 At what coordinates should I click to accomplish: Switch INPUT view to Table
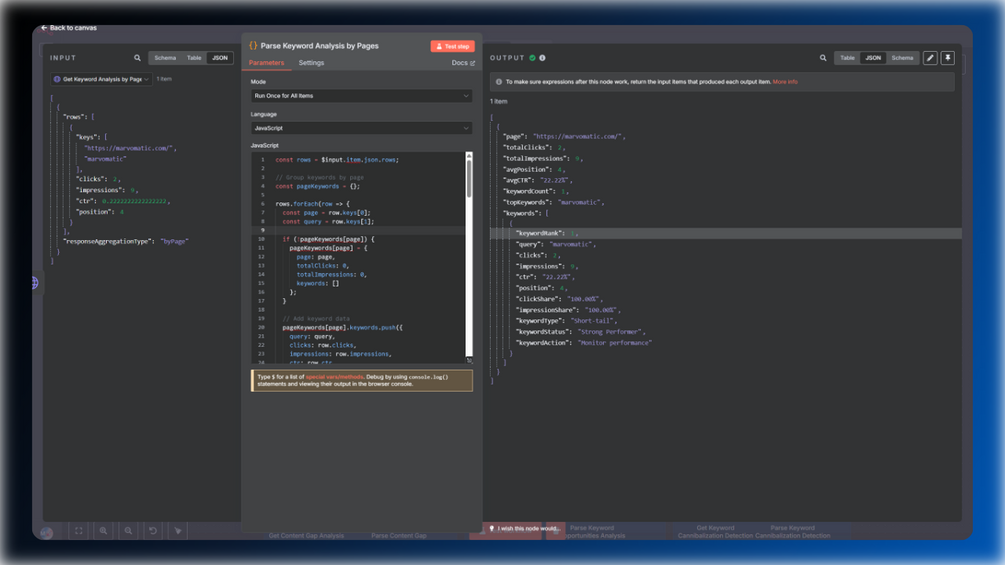click(x=194, y=58)
